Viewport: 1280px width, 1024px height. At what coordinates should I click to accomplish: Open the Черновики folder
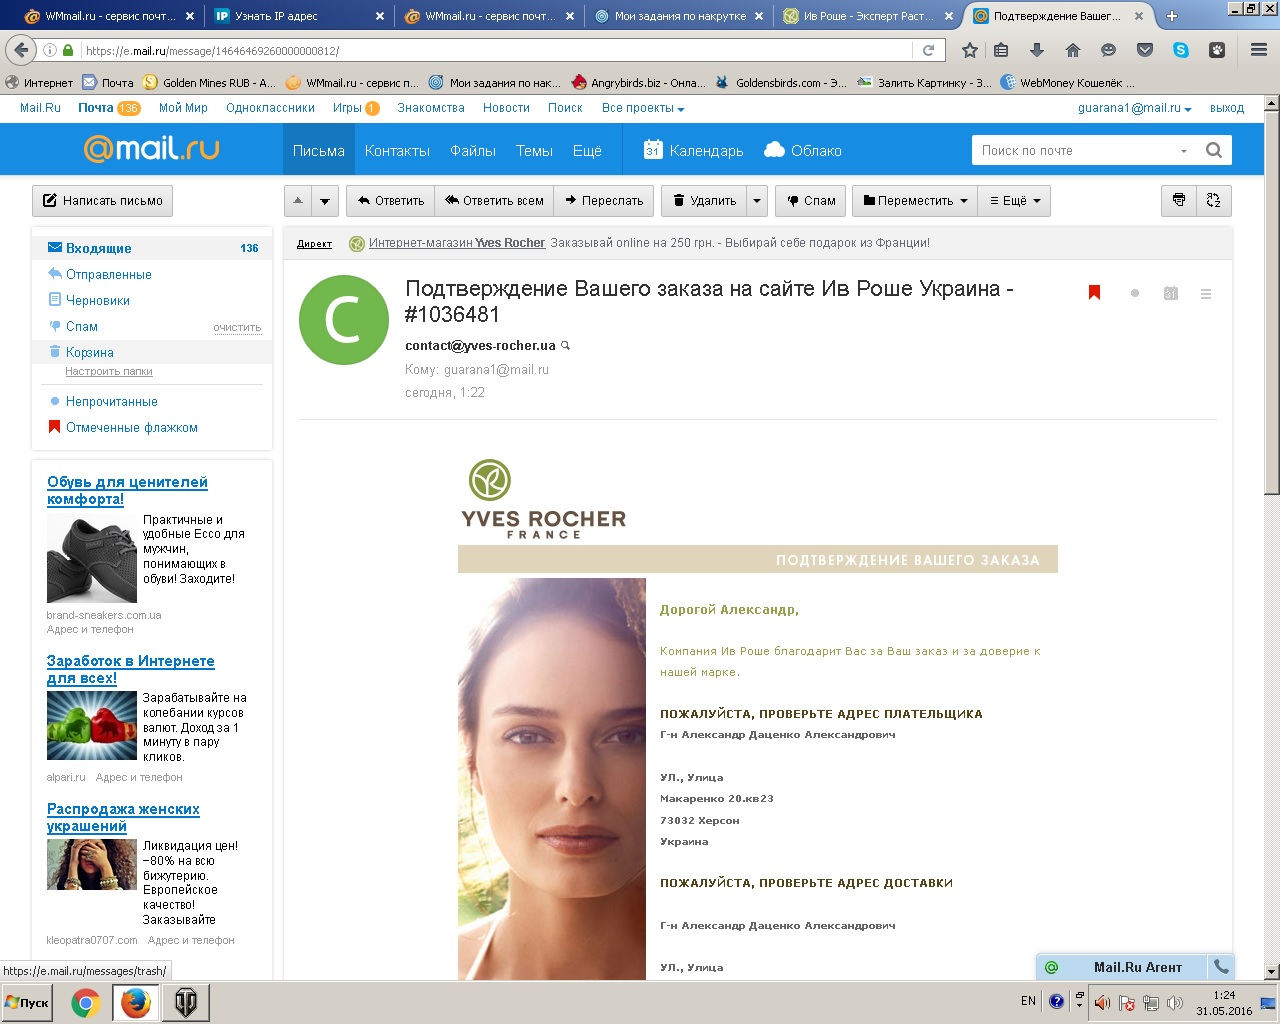(x=98, y=300)
